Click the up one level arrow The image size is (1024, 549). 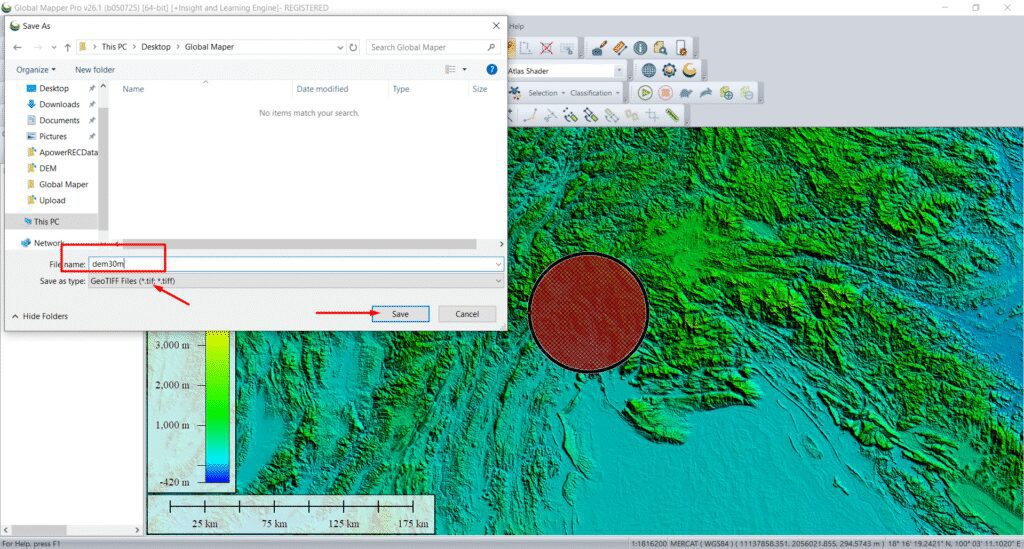(x=67, y=47)
